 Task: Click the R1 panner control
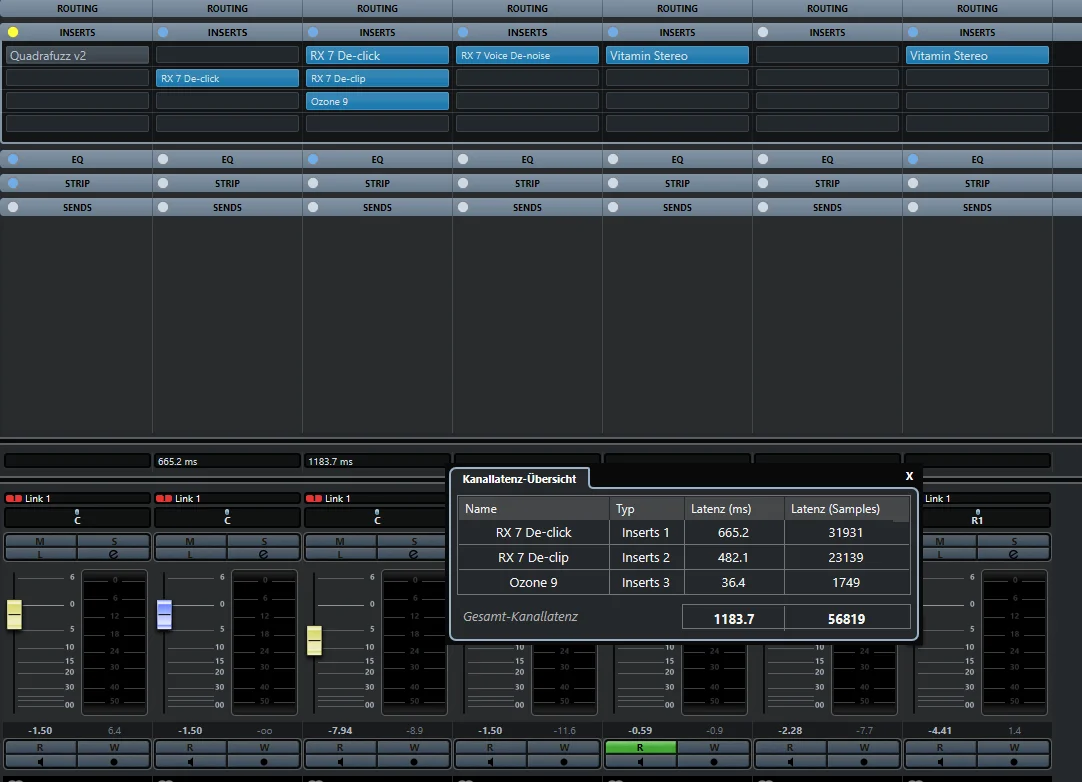point(977,517)
